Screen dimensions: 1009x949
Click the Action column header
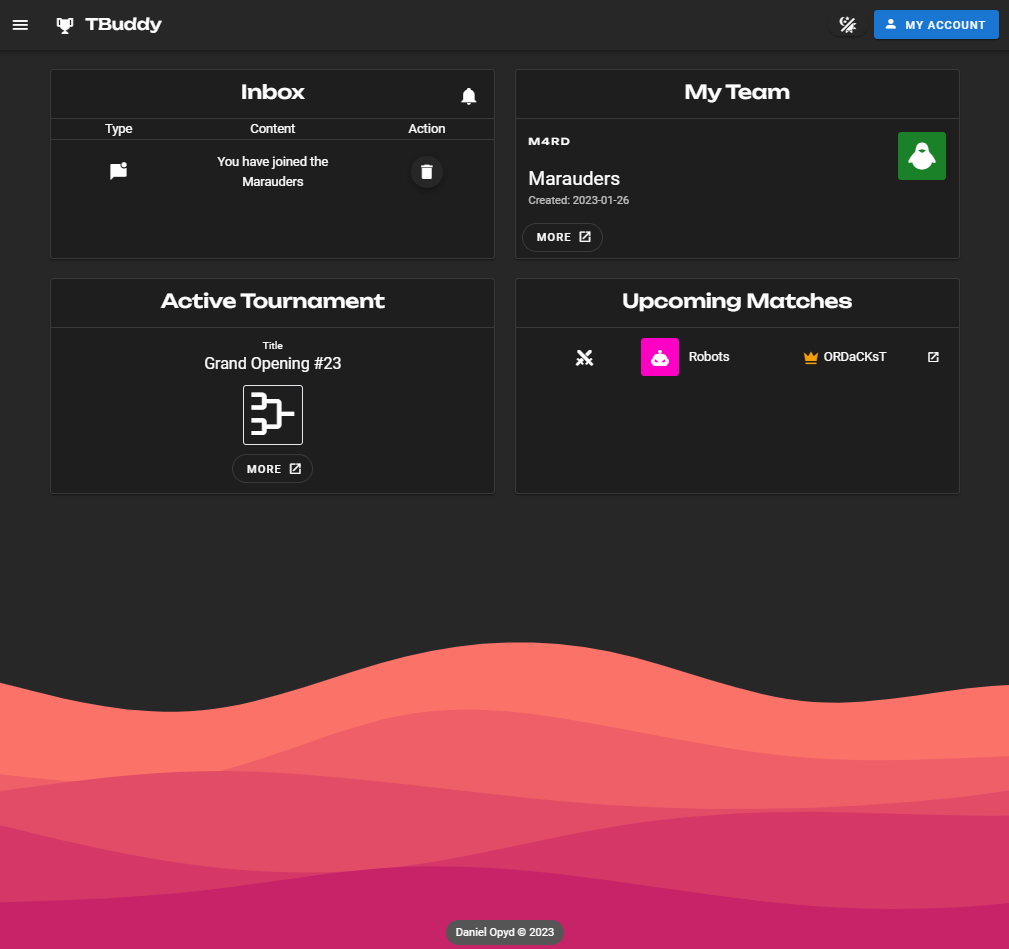427,129
